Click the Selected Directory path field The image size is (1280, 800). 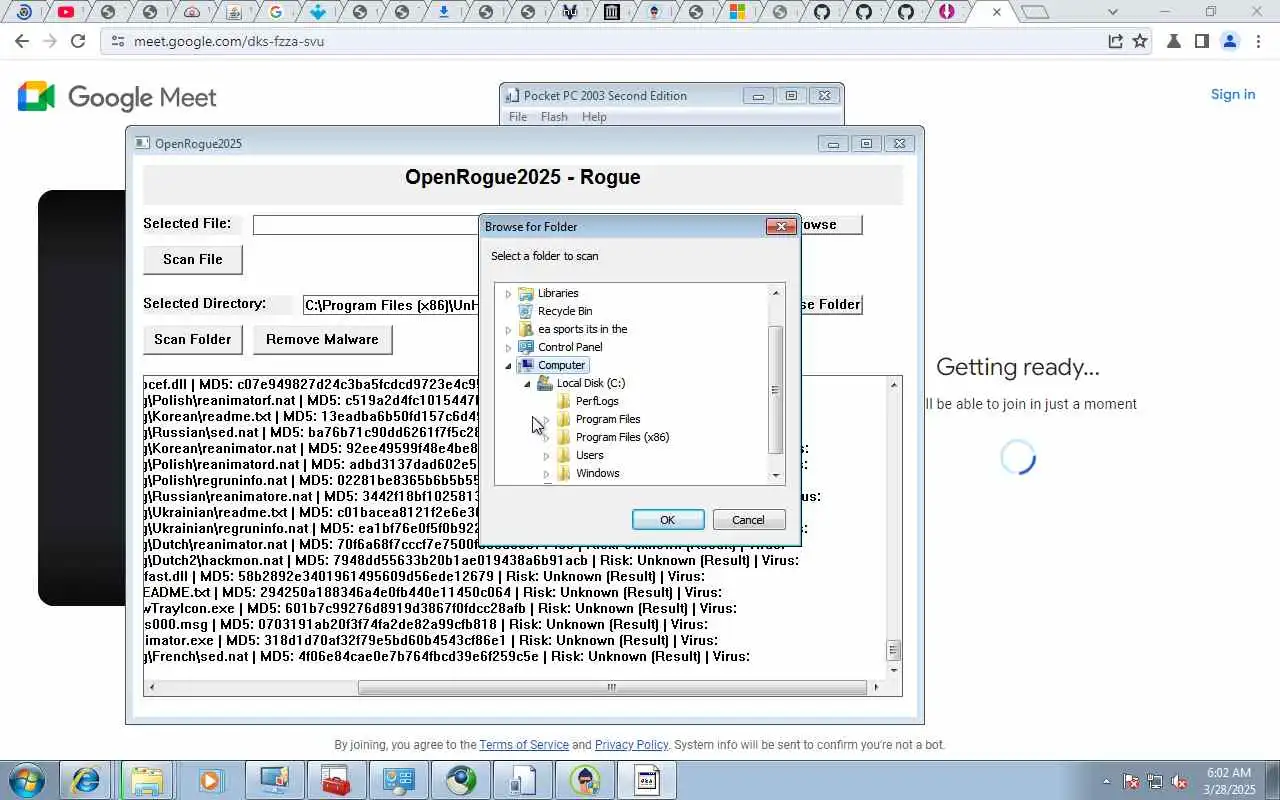391,305
